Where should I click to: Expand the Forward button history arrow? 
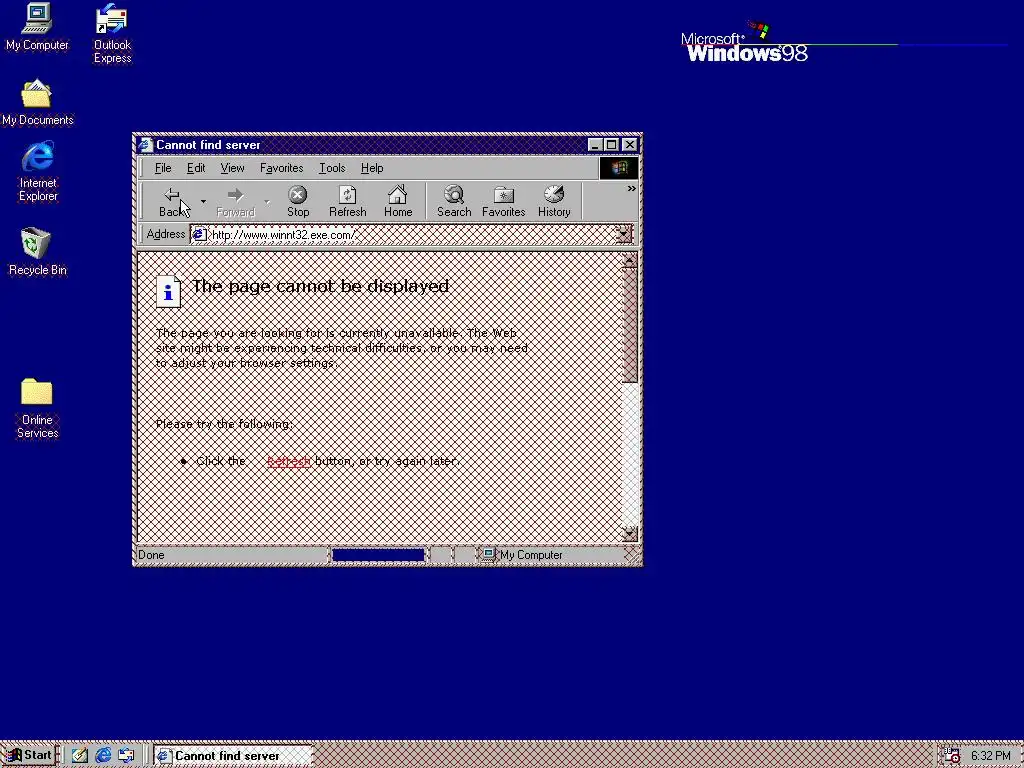click(266, 202)
